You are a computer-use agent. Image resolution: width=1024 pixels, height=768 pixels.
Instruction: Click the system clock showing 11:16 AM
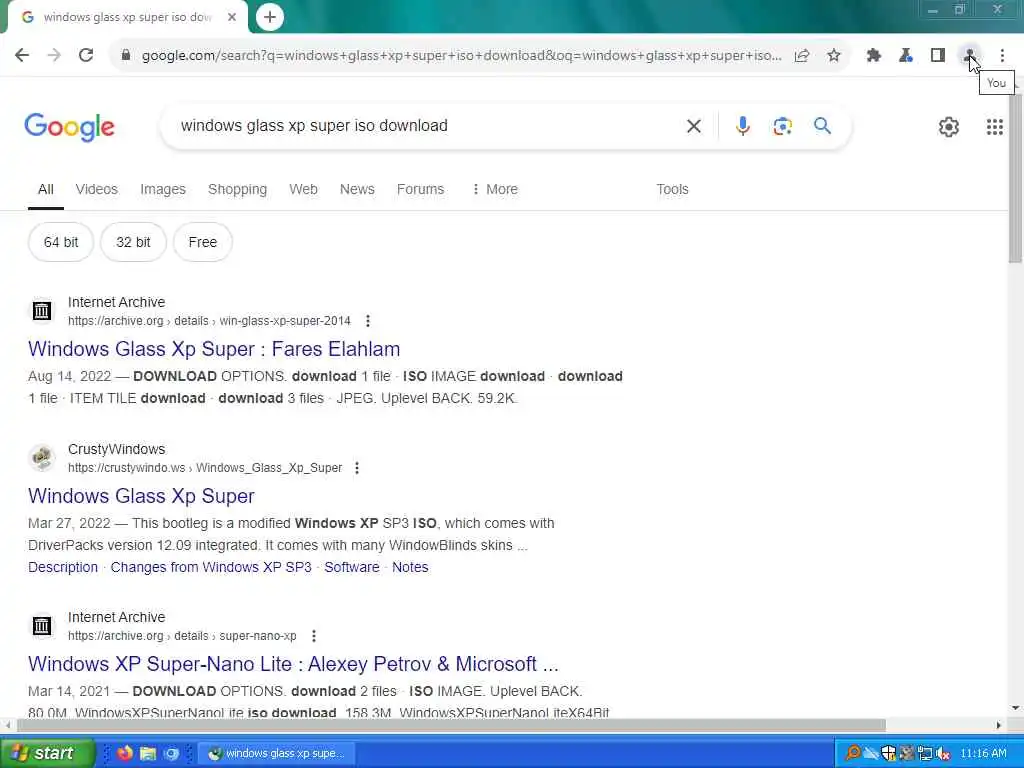984,754
